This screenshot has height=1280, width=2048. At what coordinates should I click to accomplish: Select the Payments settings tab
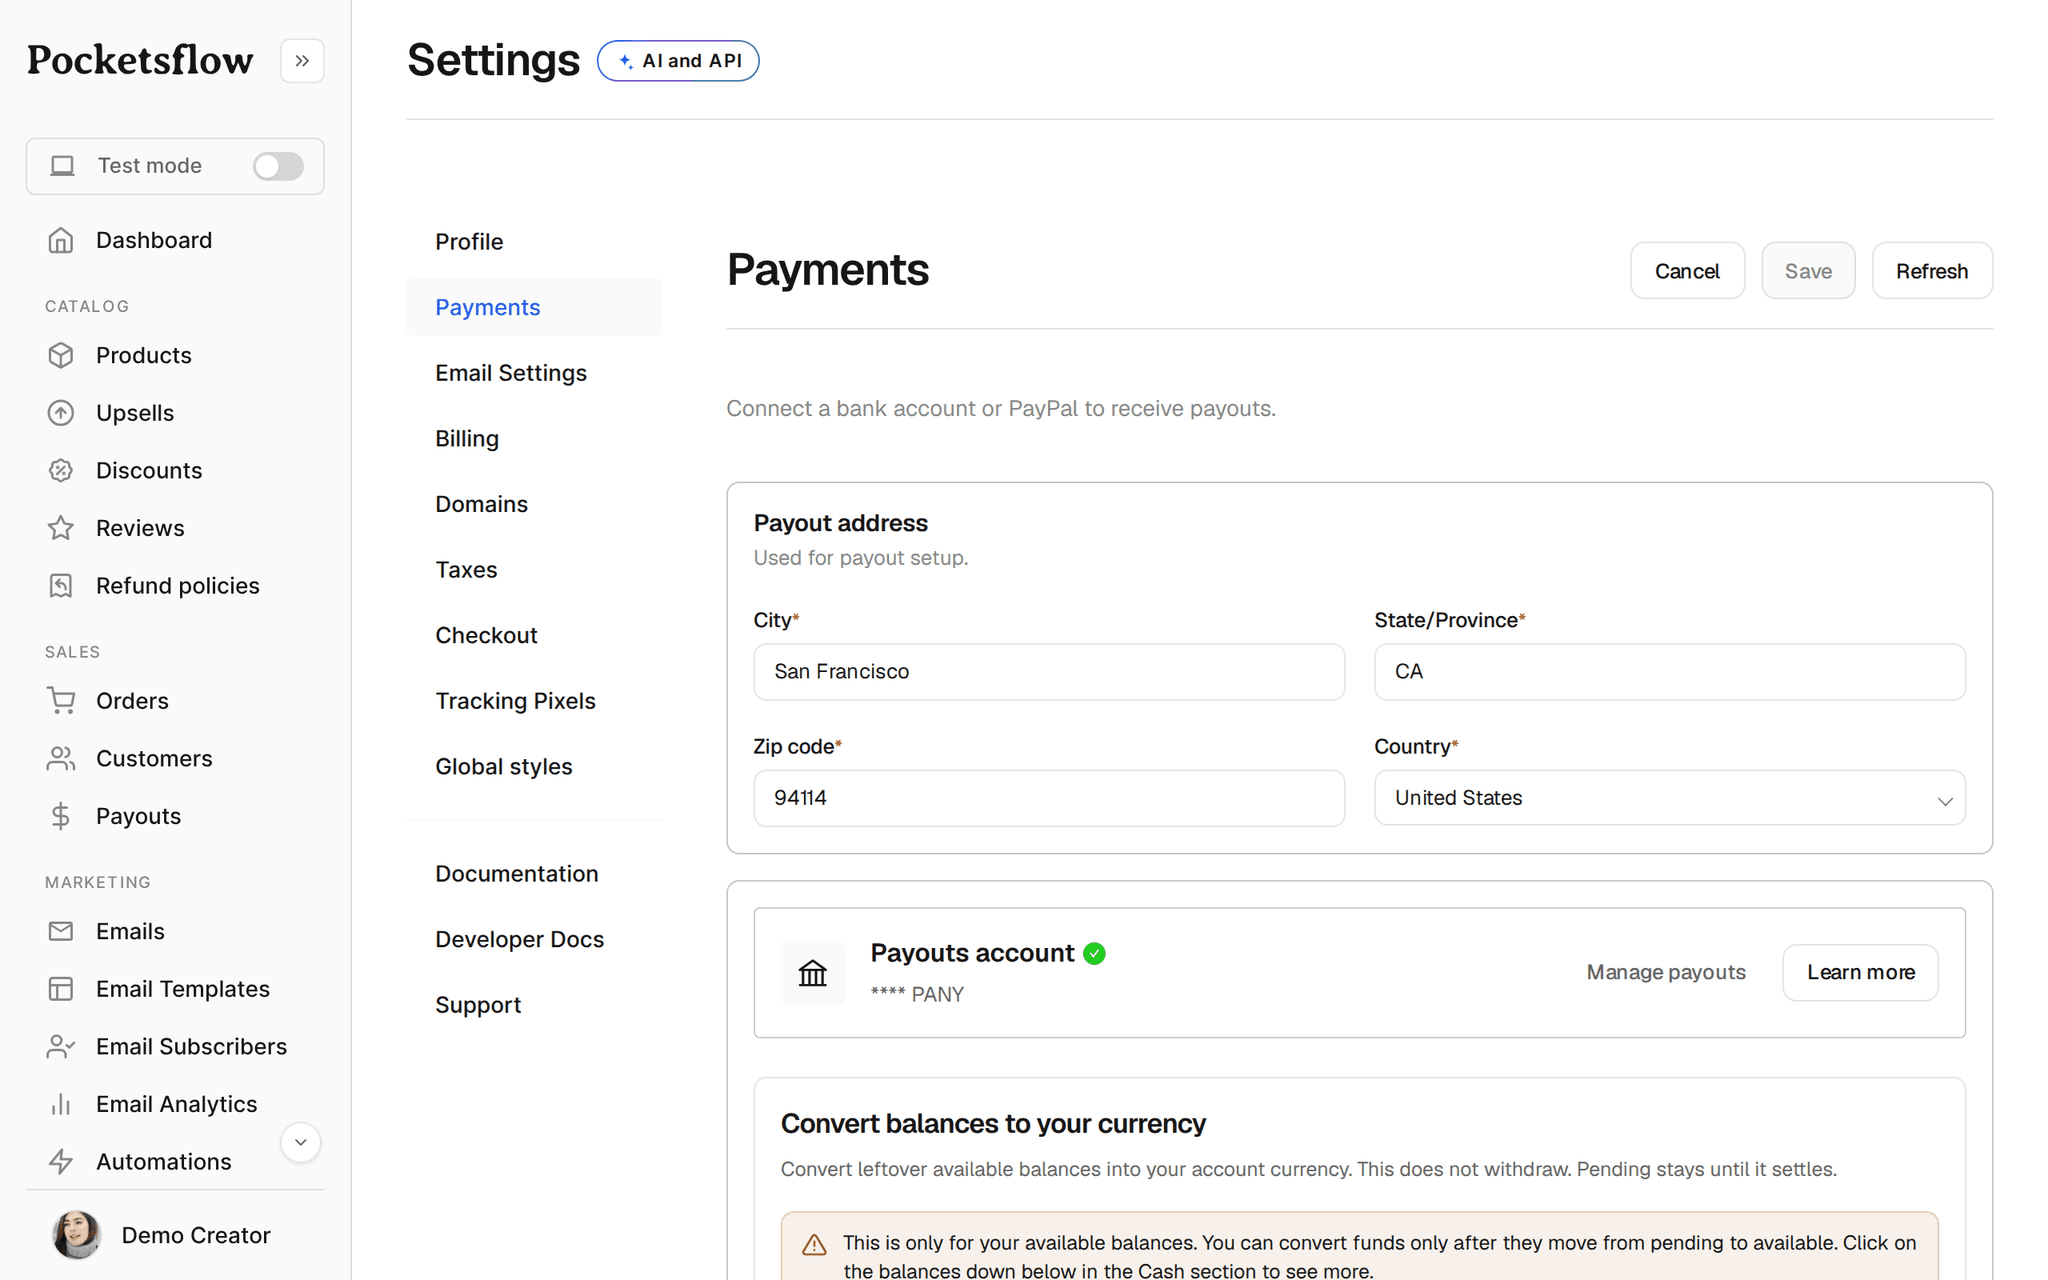point(534,307)
